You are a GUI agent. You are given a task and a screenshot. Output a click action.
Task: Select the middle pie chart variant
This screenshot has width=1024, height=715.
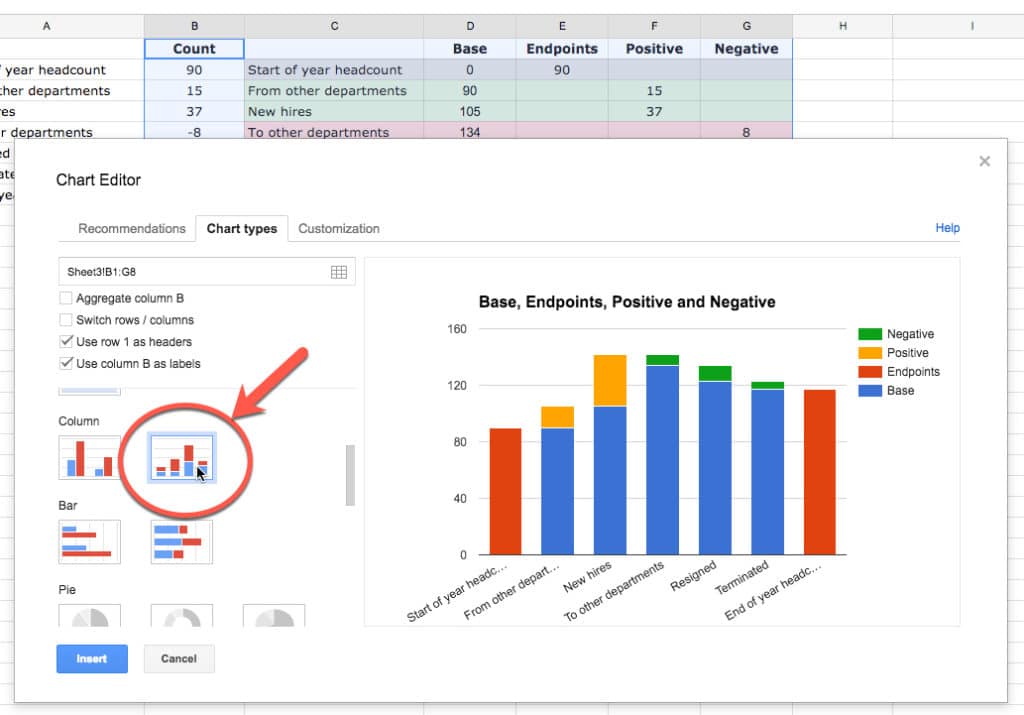pos(181,617)
